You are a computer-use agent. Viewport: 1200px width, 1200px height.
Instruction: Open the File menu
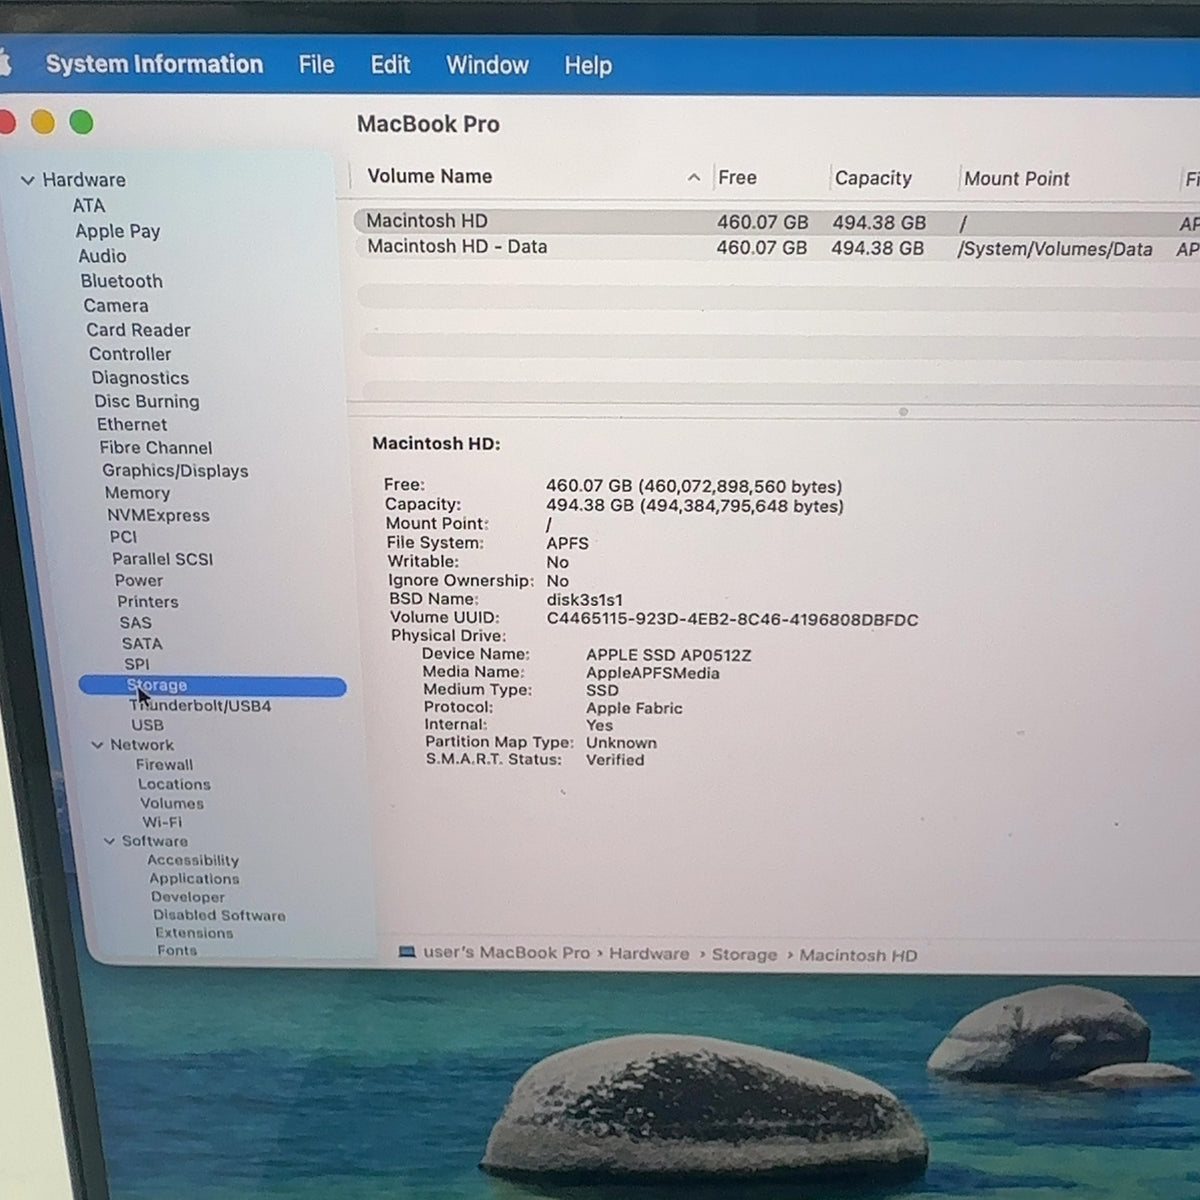316,65
